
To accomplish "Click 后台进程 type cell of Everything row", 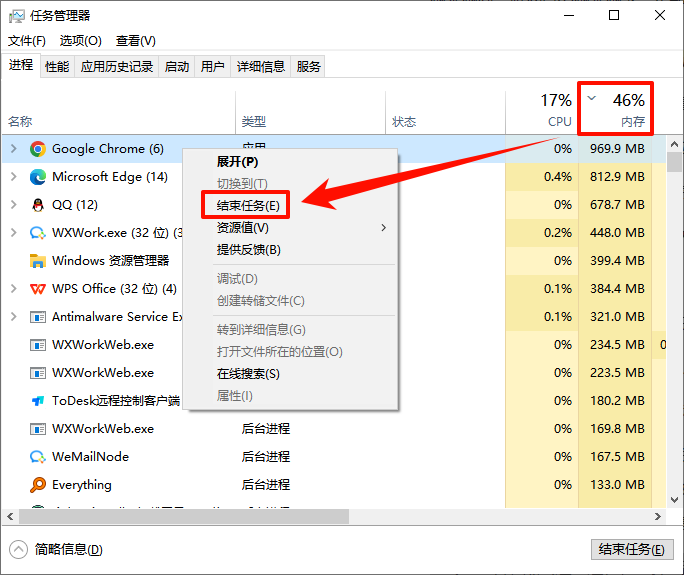I will tap(266, 485).
